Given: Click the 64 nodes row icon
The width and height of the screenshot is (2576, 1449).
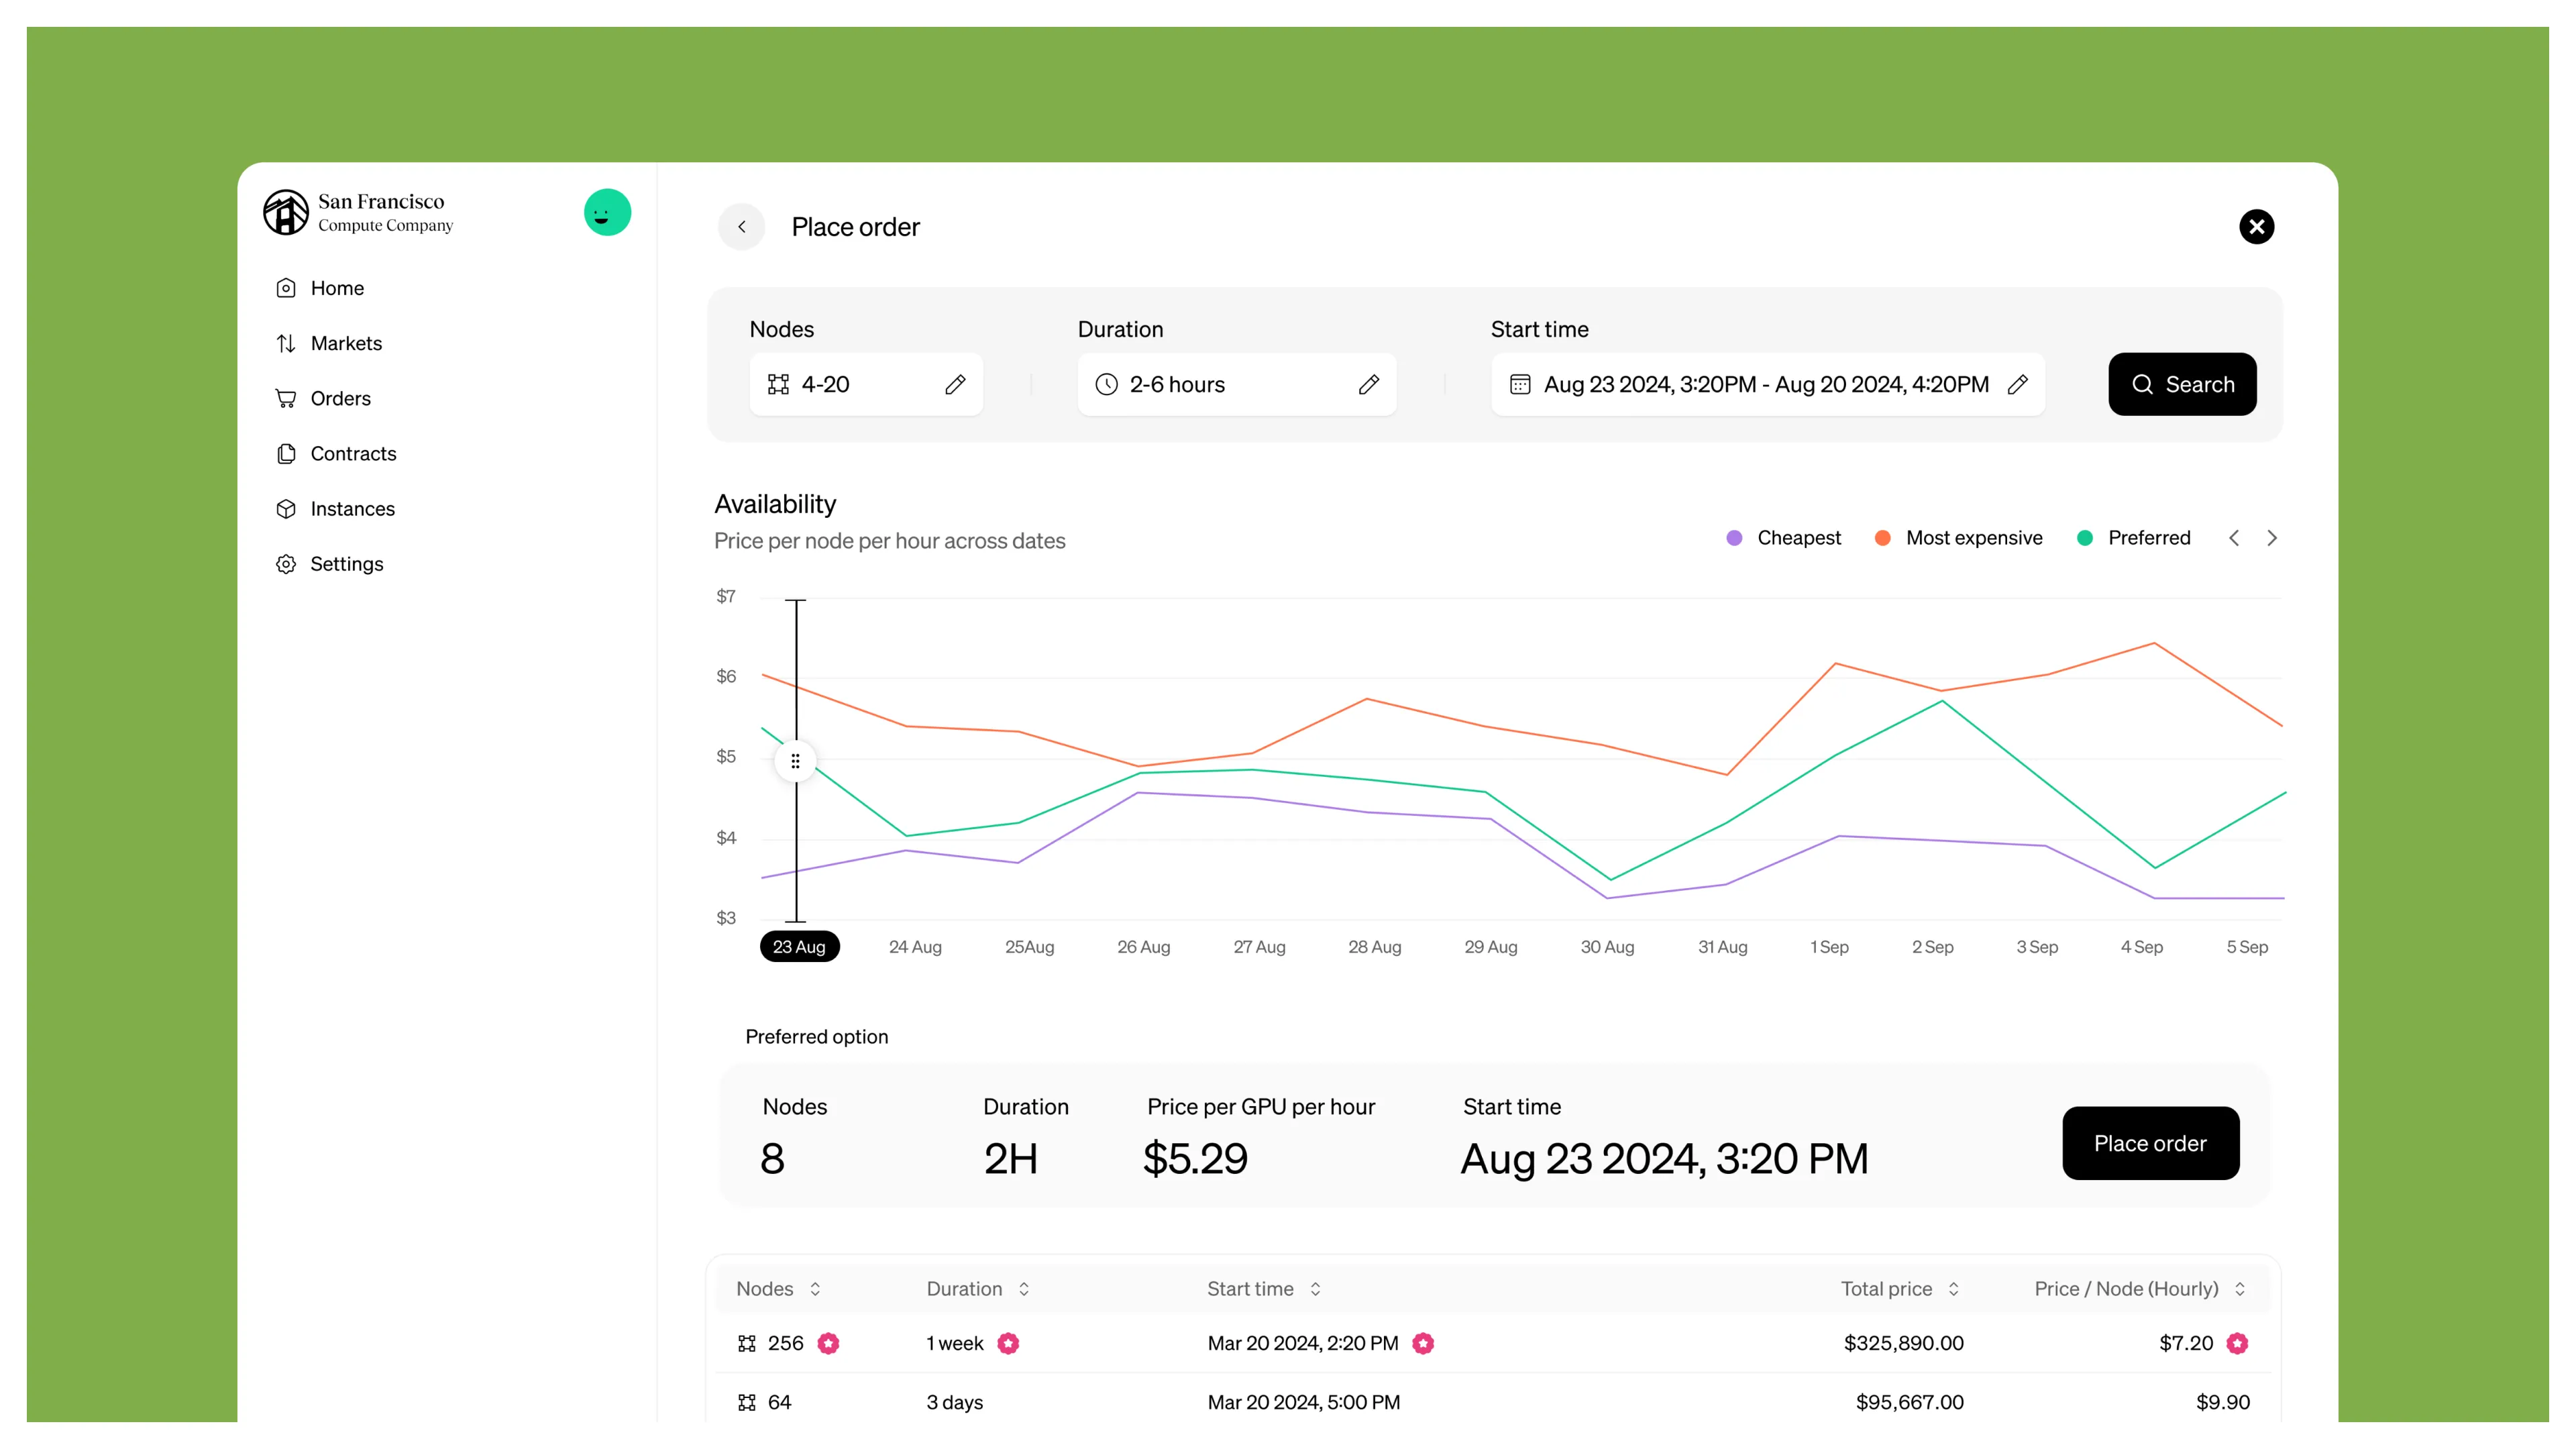Looking at the screenshot, I should tap(746, 1402).
